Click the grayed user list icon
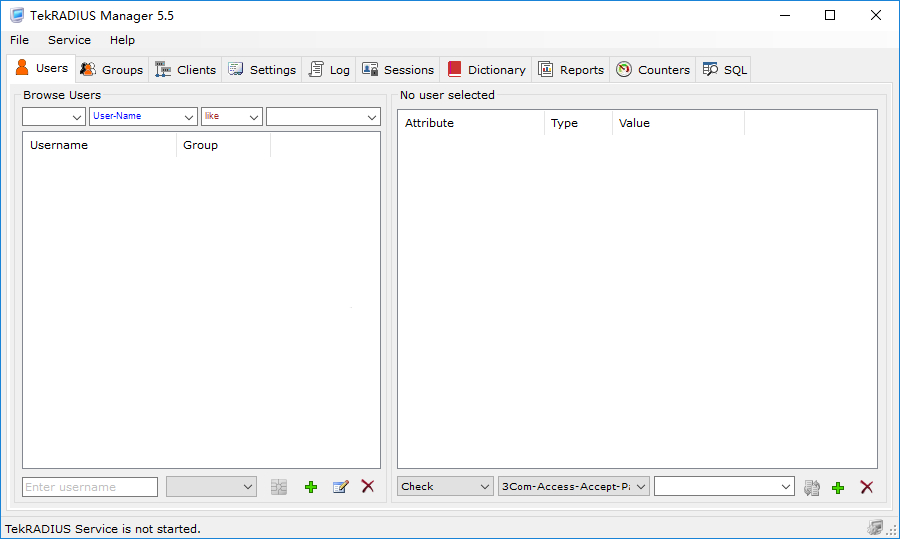 point(279,487)
